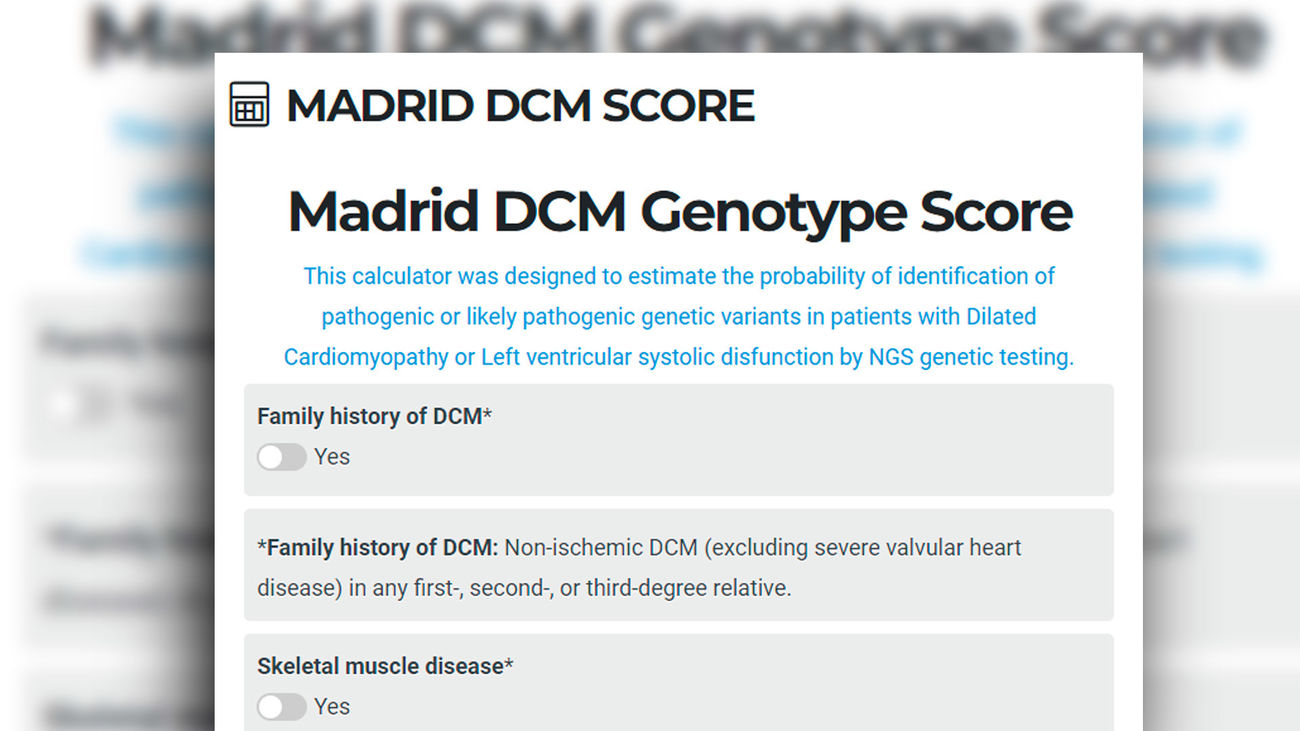Click the MADRID DCM SCORE header title

[x=520, y=106]
